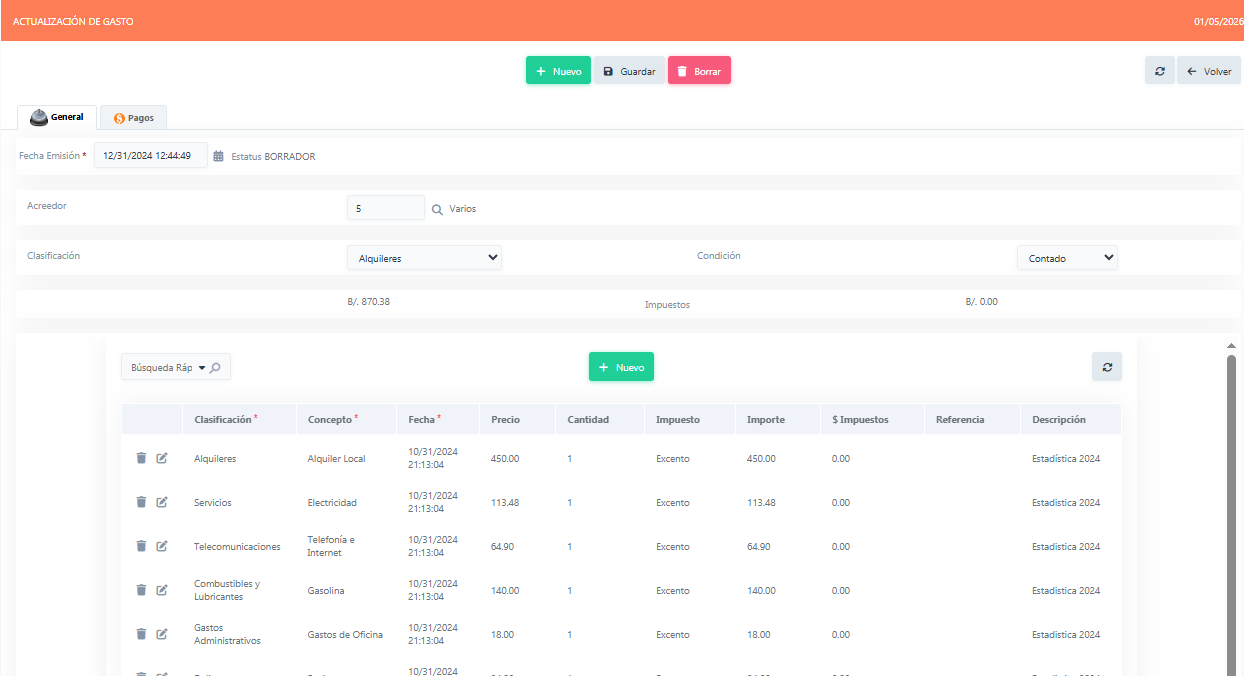Click search magnifier beside Acreedor field
This screenshot has height=676, width=1244.
(437, 210)
